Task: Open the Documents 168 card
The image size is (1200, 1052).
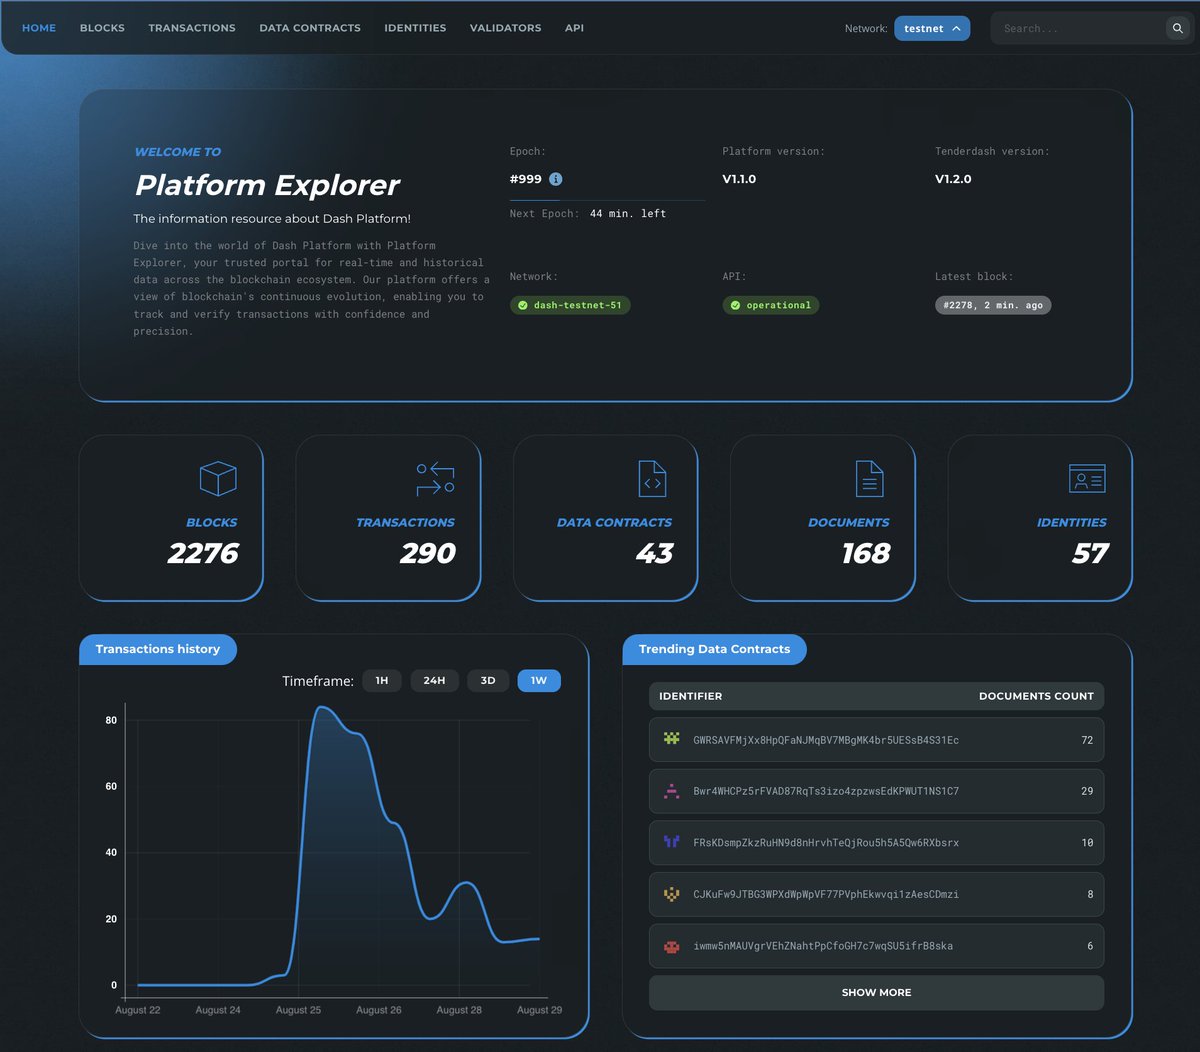Action: coord(823,518)
